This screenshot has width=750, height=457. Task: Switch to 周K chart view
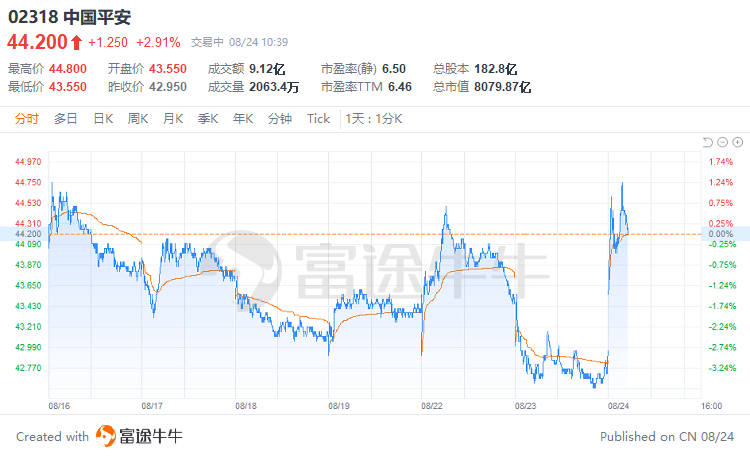pyautogui.click(x=138, y=119)
